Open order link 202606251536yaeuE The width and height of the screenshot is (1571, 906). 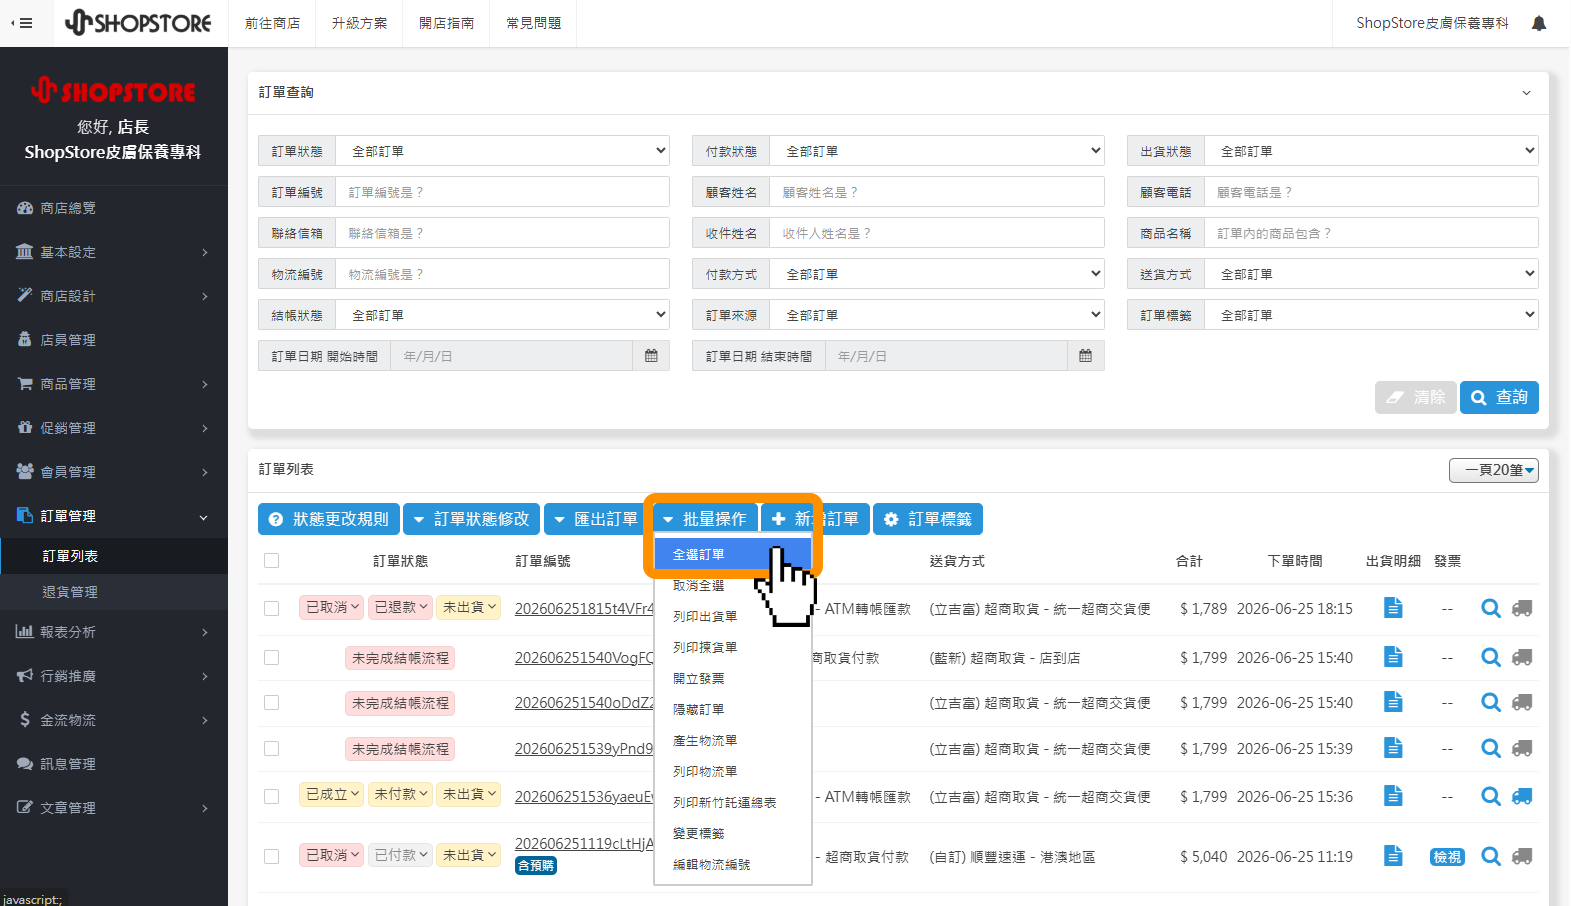[x=584, y=797]
